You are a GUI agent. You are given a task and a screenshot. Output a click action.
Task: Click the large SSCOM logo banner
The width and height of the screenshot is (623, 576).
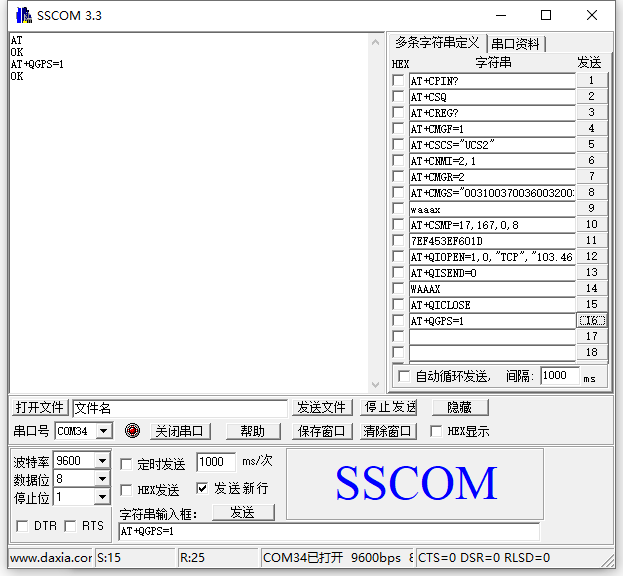coord(416,484)
